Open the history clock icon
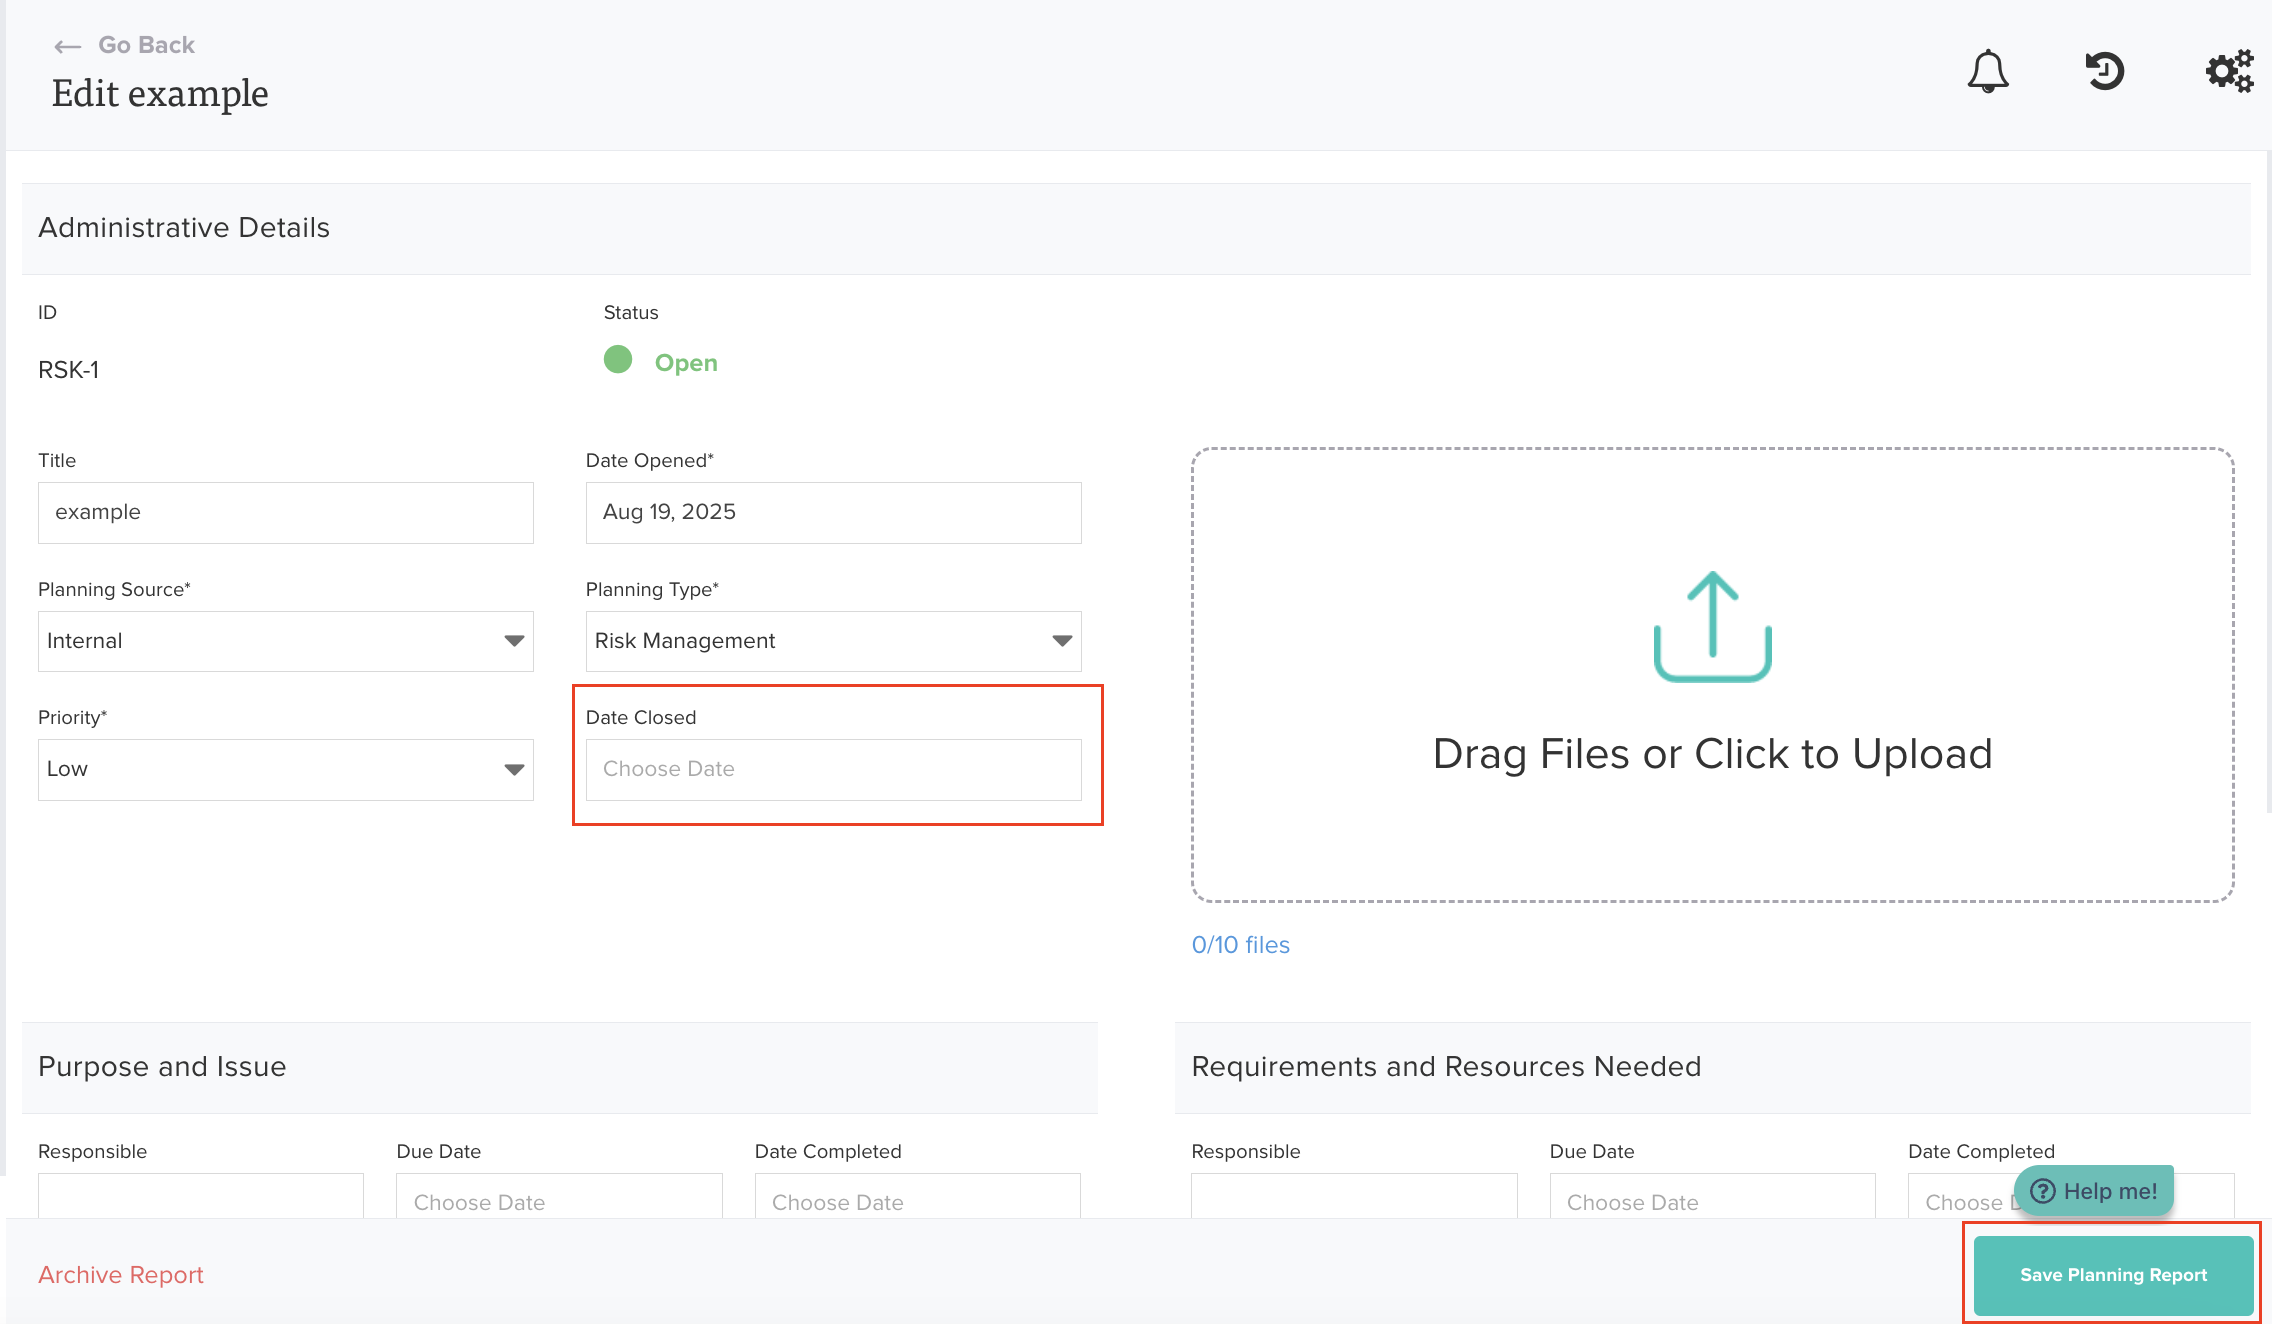Image resolution: width=2272 pixels, height=1324 pixels. pyautogui.click(x=2104, y=71)
